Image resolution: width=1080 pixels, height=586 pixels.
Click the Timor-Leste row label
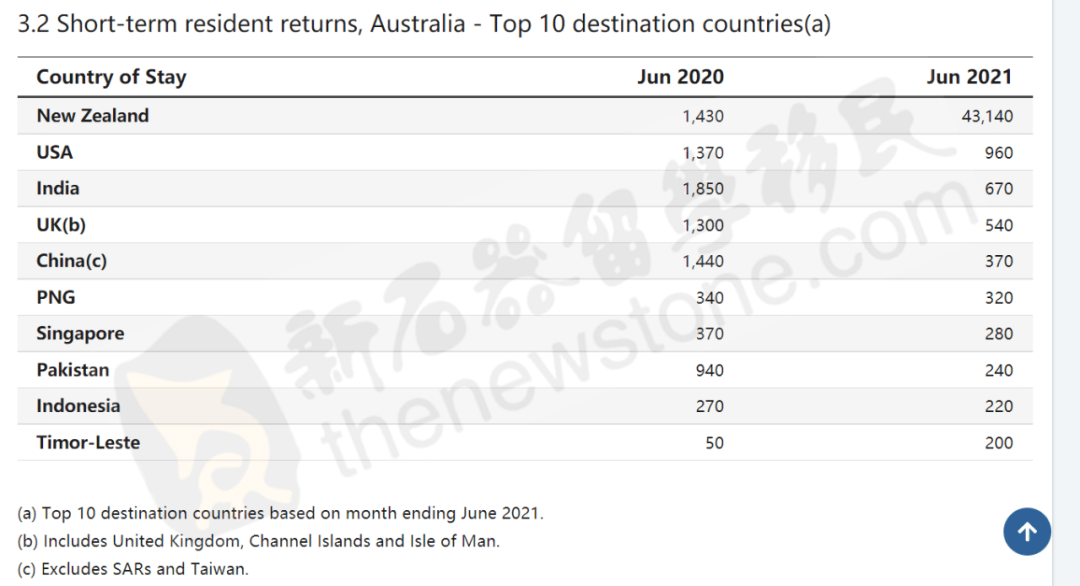[88, 442]
